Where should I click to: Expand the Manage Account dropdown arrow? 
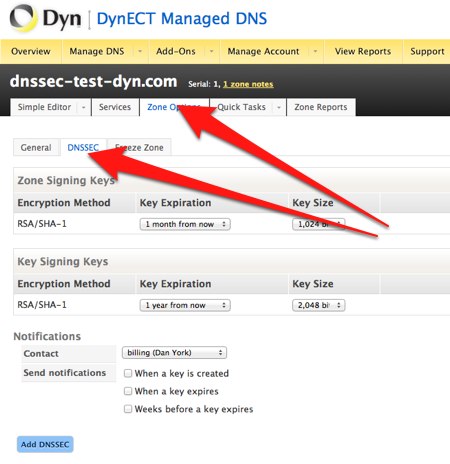[315, 51]
